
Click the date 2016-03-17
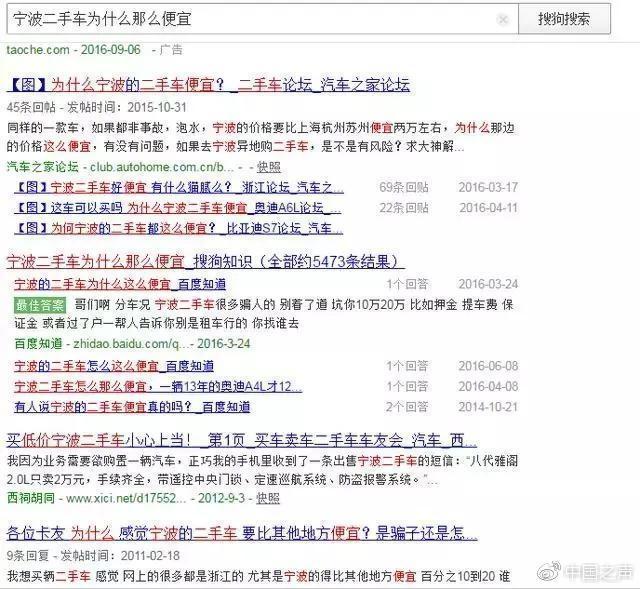click(488, 187)
